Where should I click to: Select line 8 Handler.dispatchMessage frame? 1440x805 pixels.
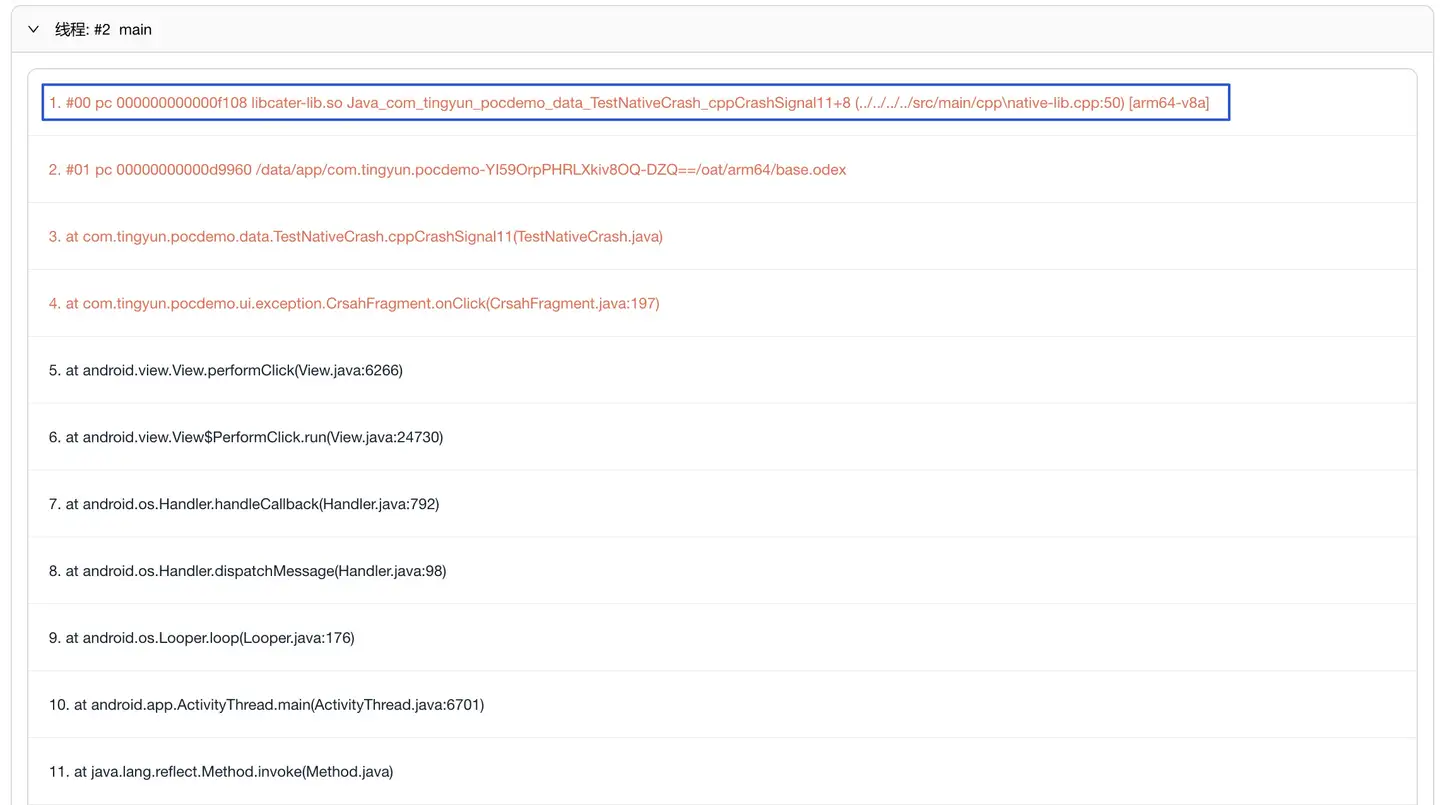point(247,571)
